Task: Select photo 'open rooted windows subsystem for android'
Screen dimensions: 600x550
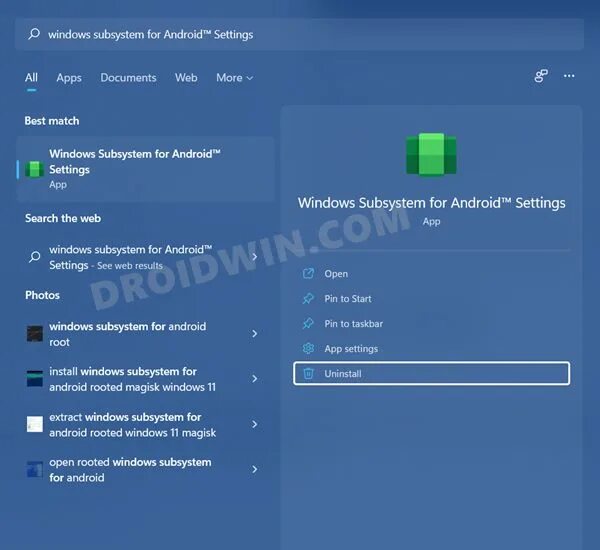Action: tap(145, 470)
